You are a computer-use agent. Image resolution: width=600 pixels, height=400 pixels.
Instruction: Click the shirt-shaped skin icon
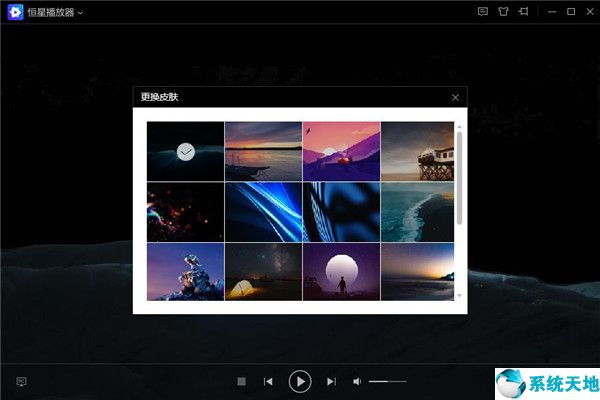point(503,12)
